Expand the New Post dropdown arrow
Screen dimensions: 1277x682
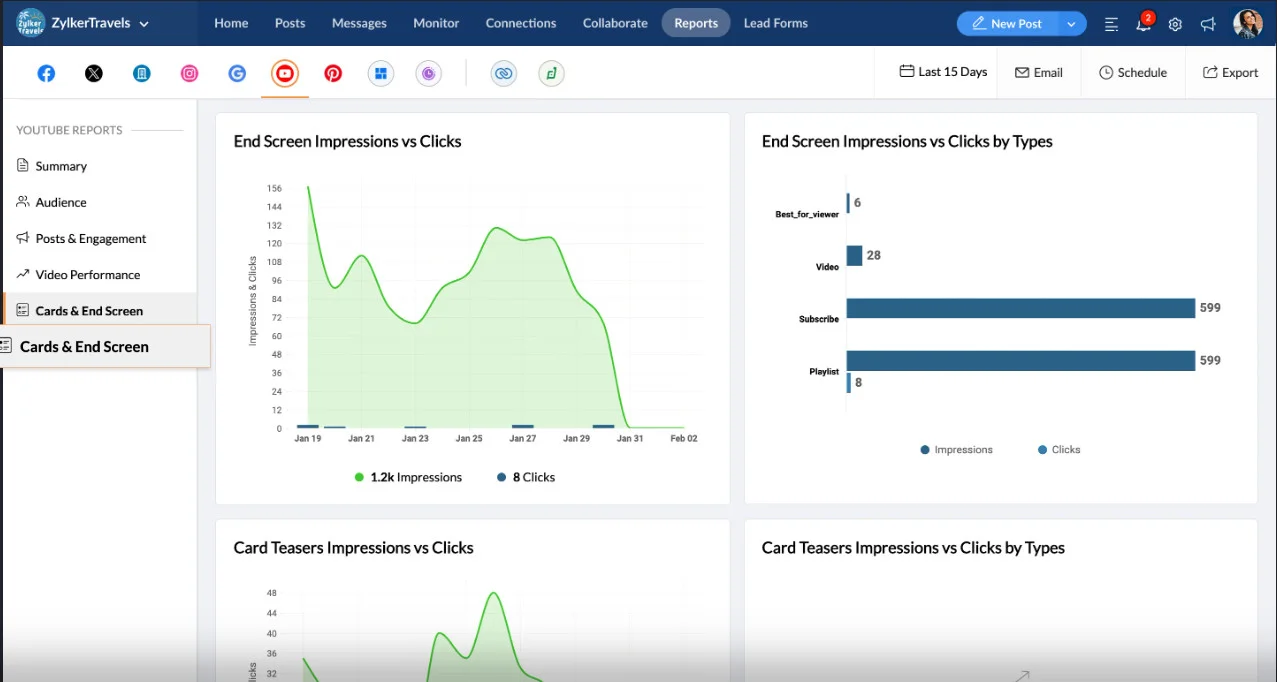(x=1071, y=24)
